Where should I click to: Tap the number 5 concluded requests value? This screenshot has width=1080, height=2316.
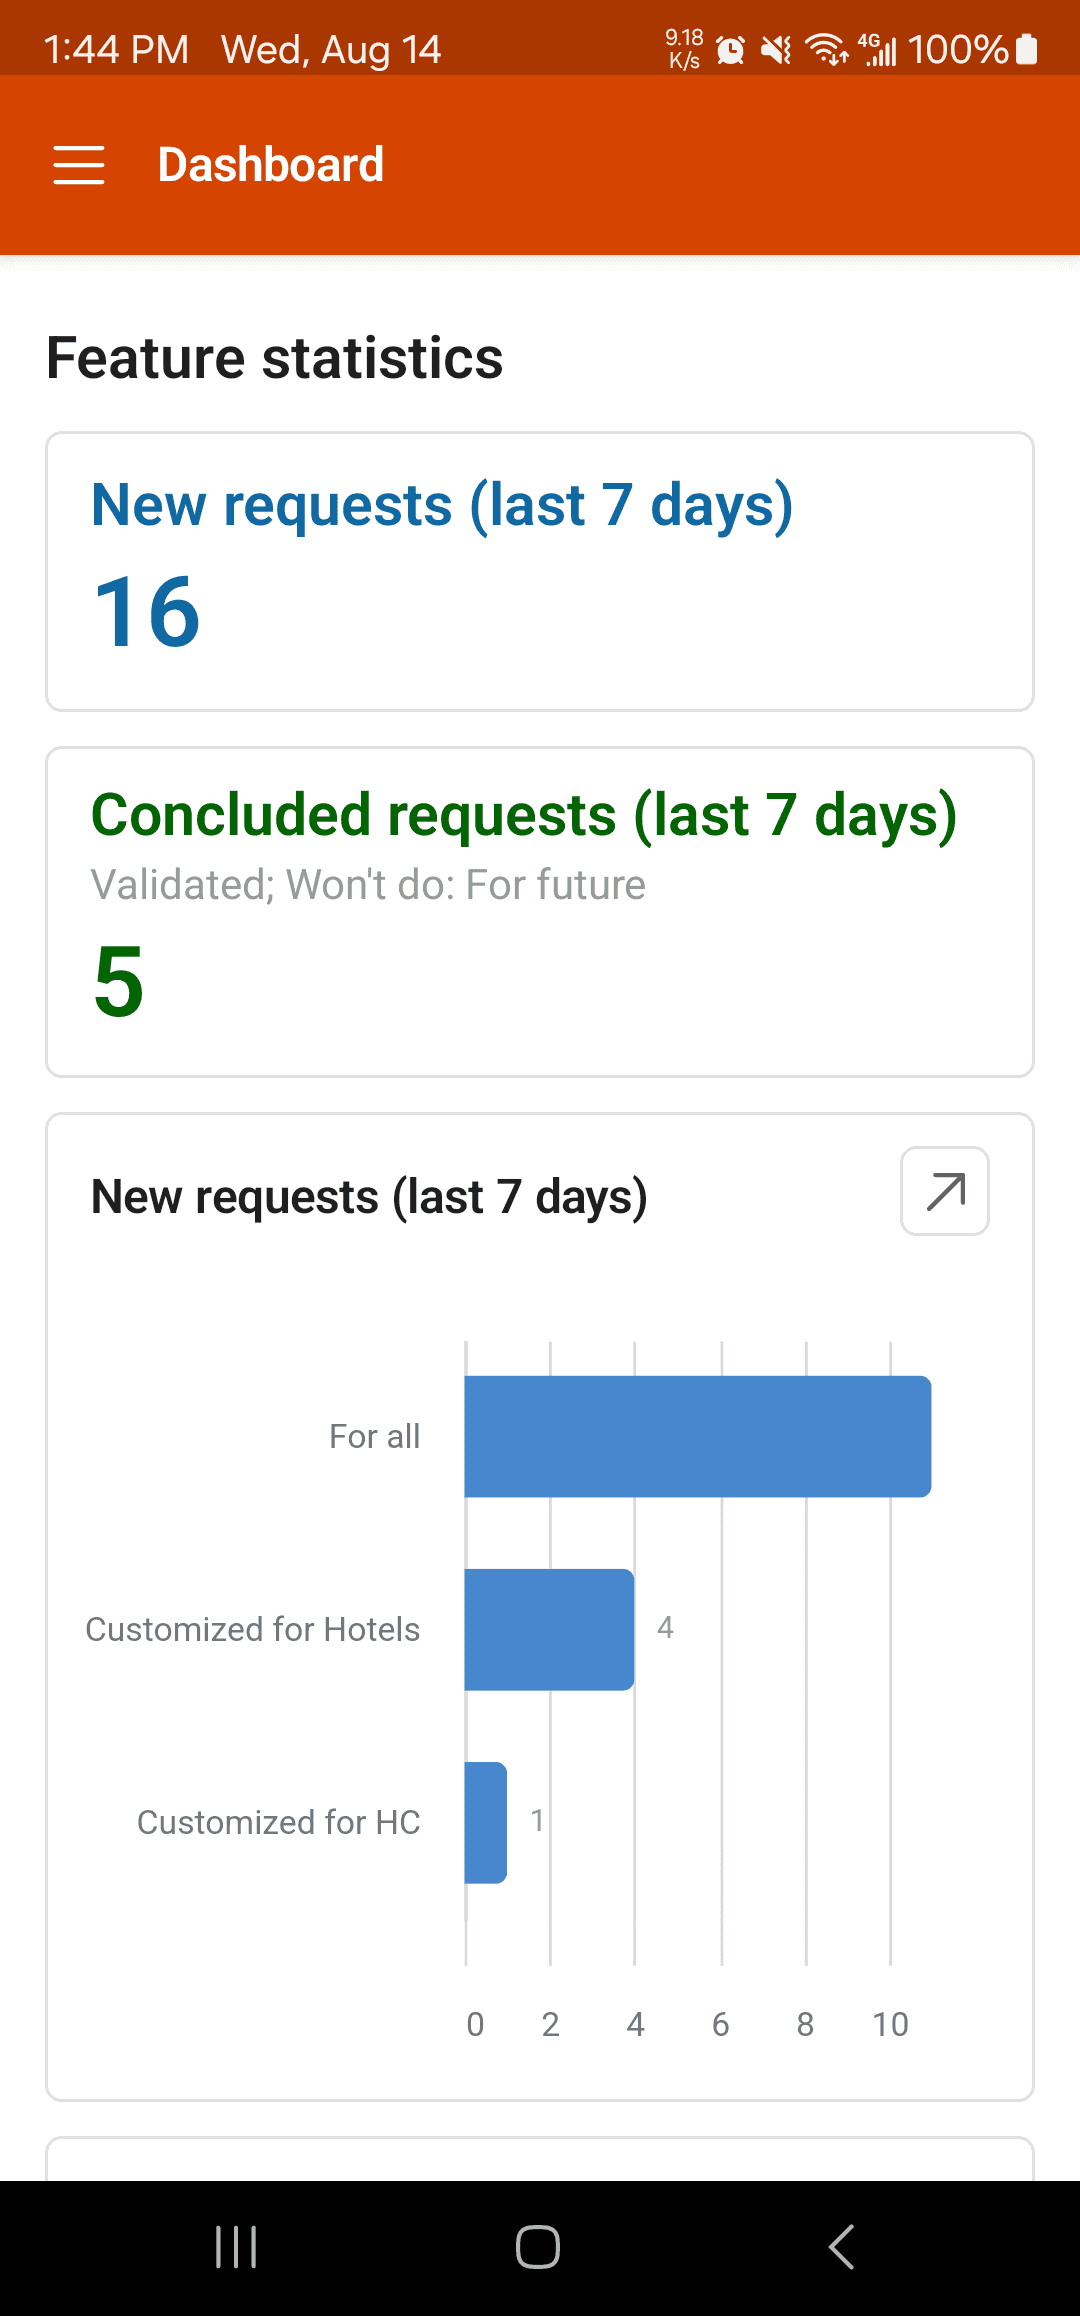pyautogui.click(x=119, y=982)
